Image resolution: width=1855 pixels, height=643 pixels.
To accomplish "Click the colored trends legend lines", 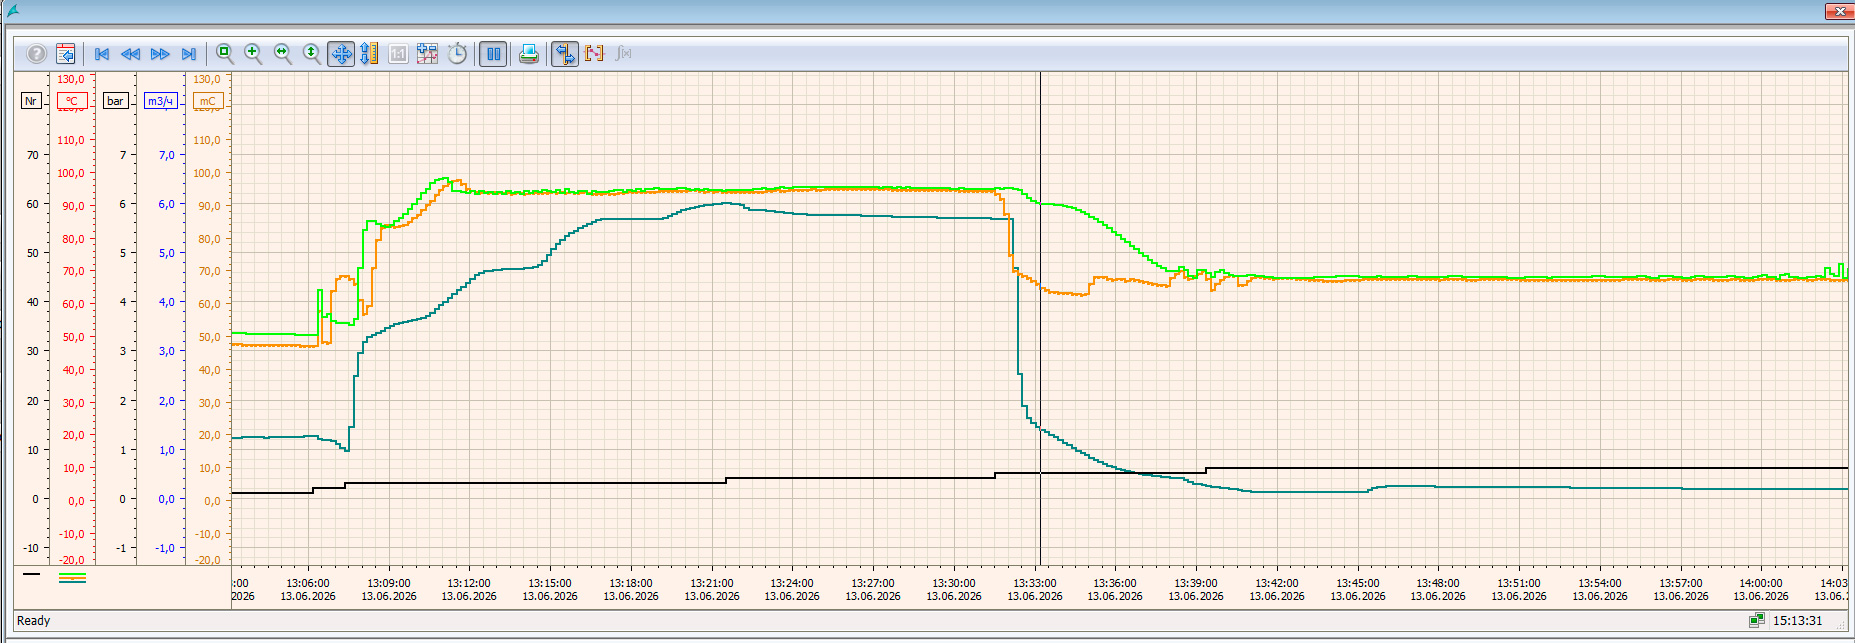I will pyautogui.click(x=73, y=577).
